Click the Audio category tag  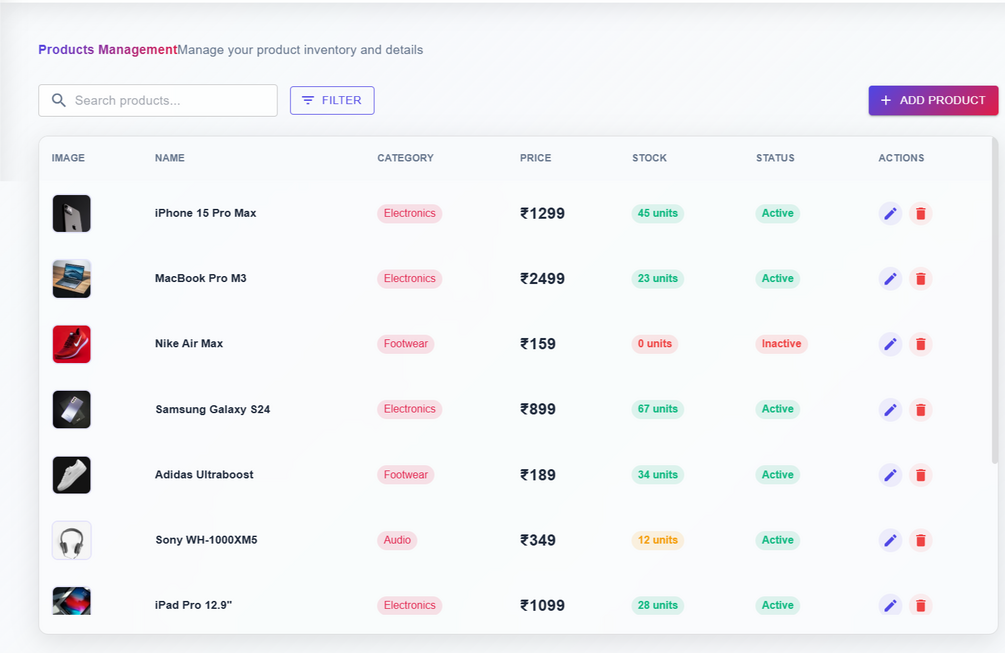[397, 540]
